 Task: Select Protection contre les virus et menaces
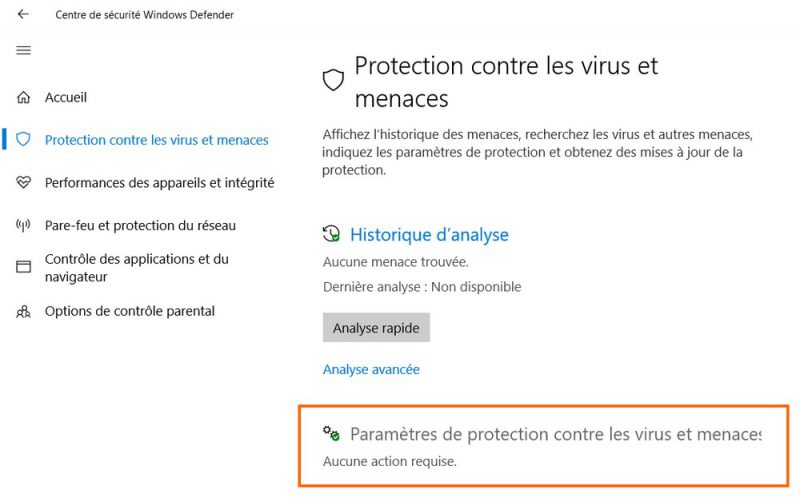tap(156, 140)
